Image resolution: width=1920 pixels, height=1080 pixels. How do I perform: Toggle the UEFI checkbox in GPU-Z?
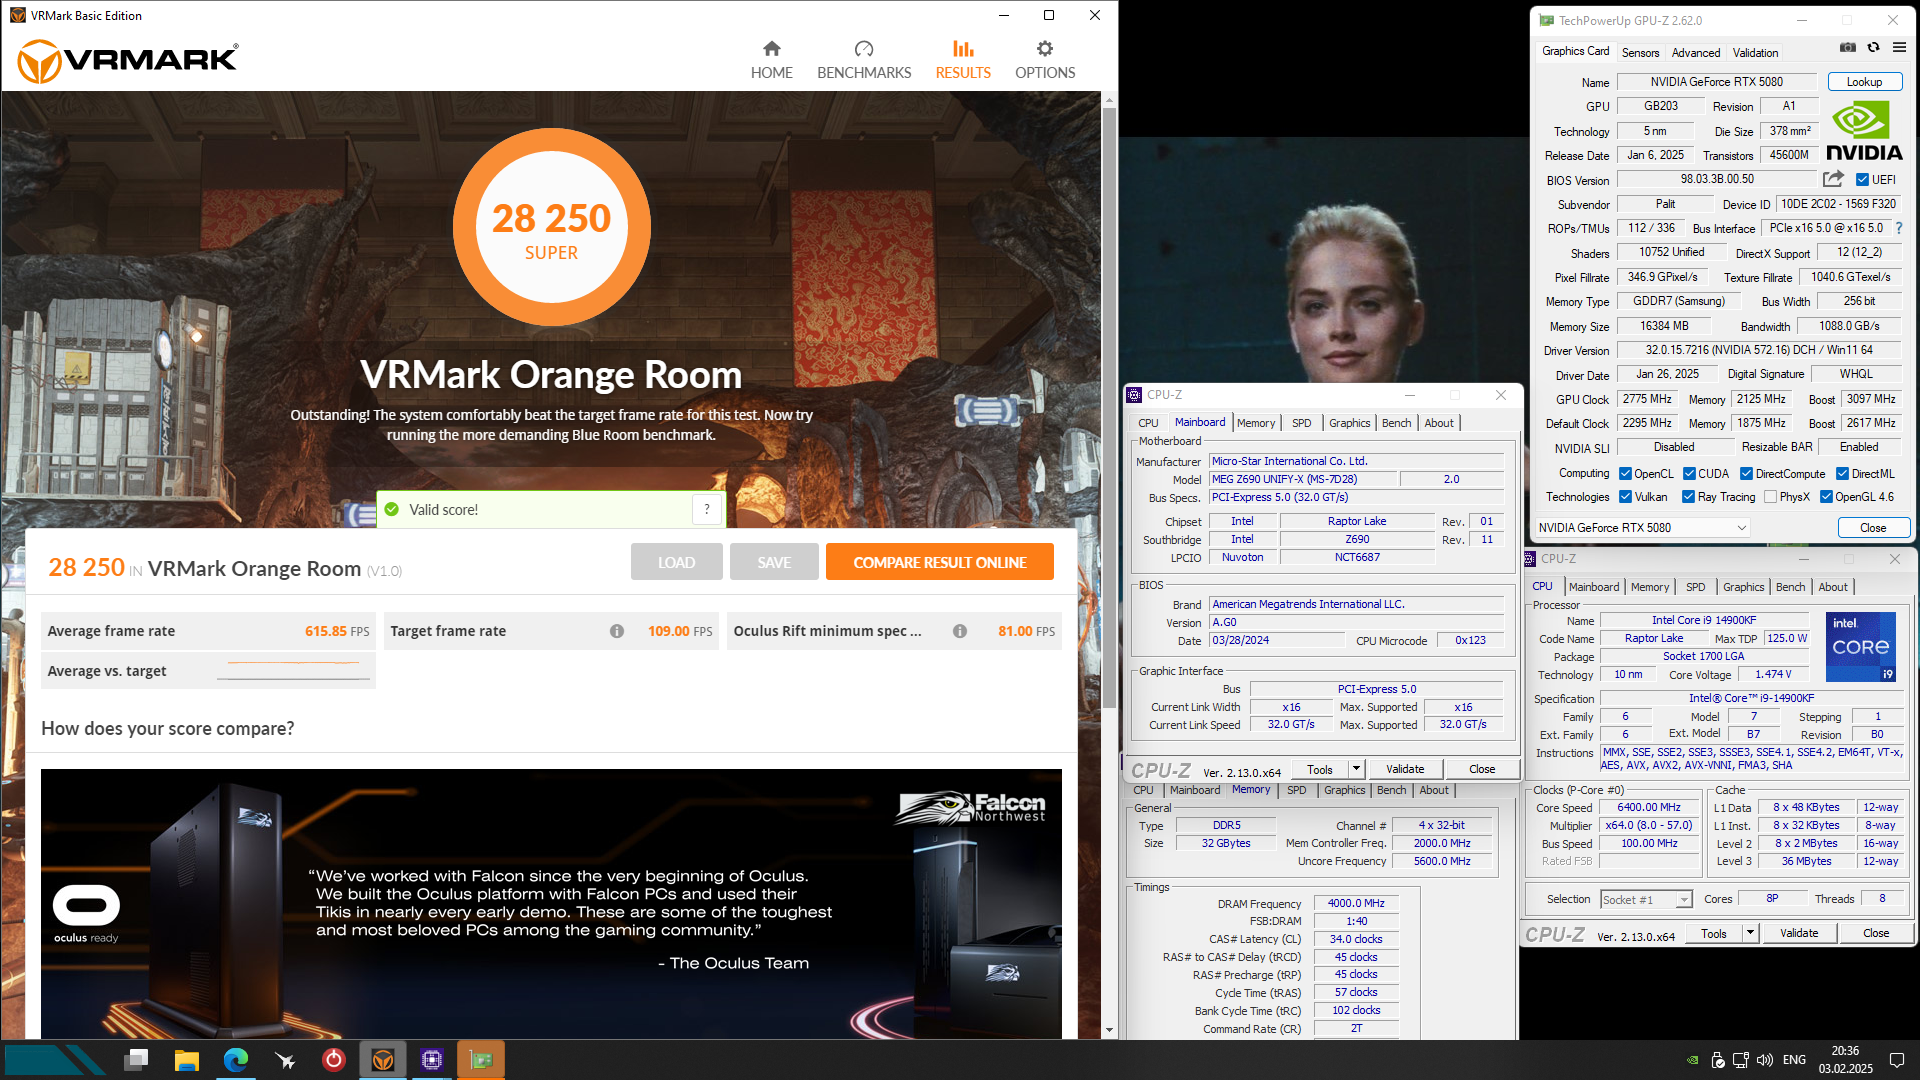pyautogui.click(x=1862, y=180)
